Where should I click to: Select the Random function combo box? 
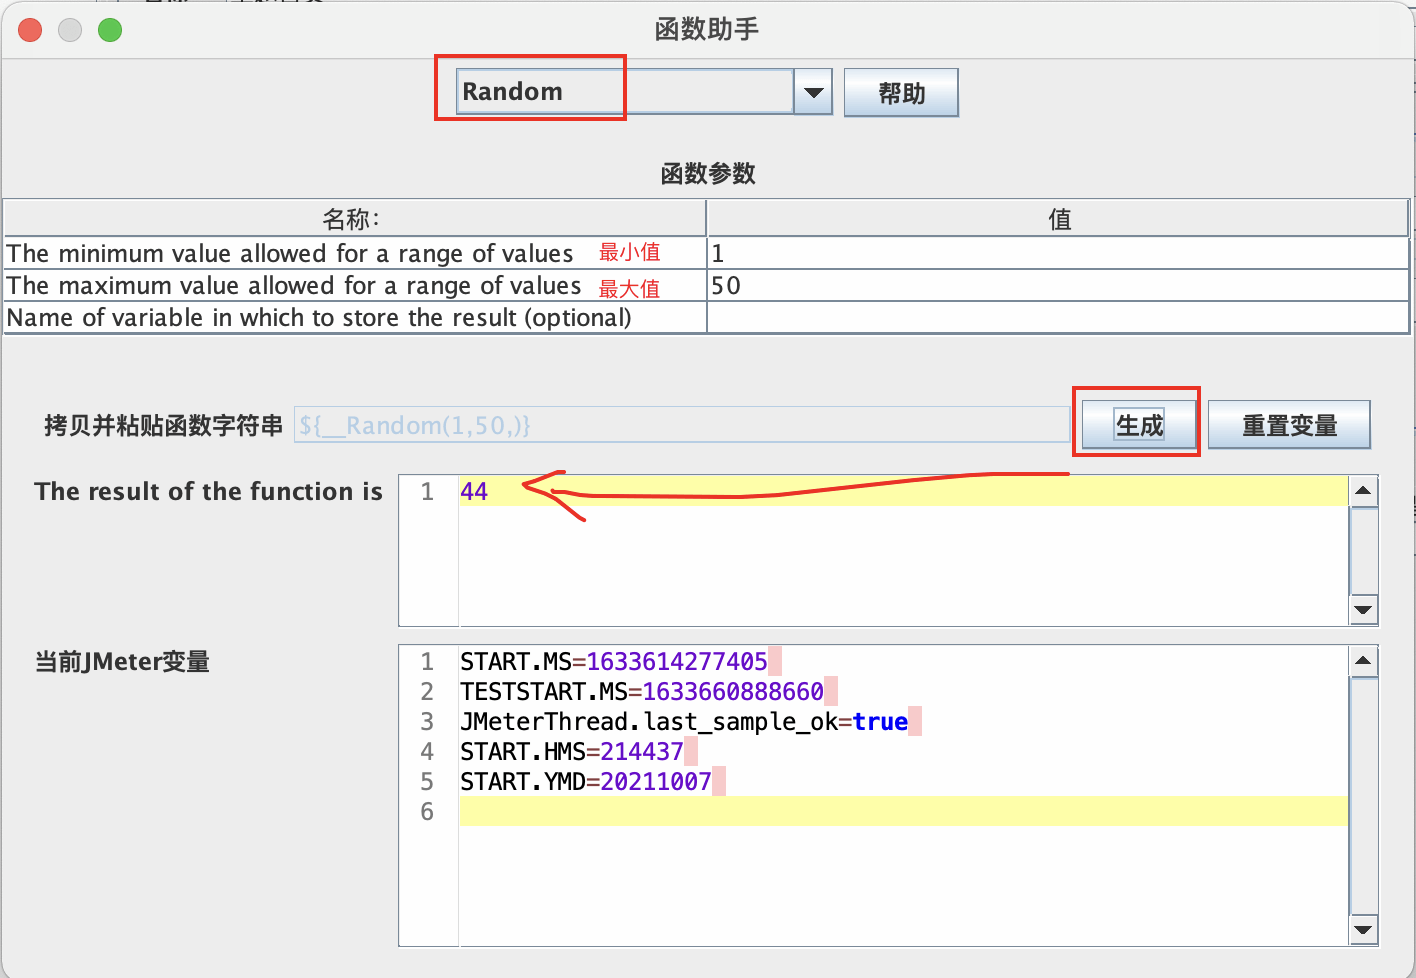click(644, 92)
